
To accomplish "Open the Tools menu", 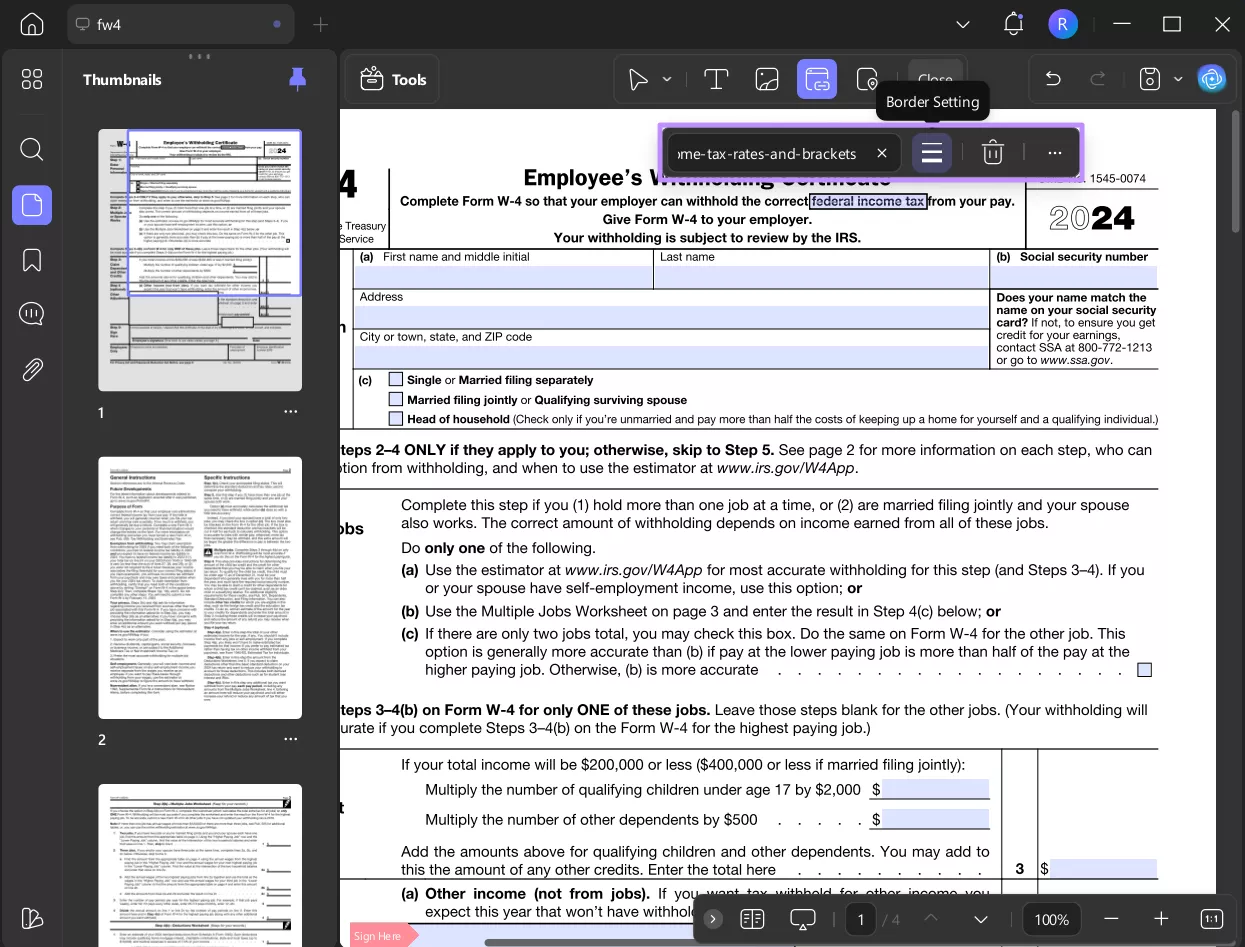I will 393,80.
